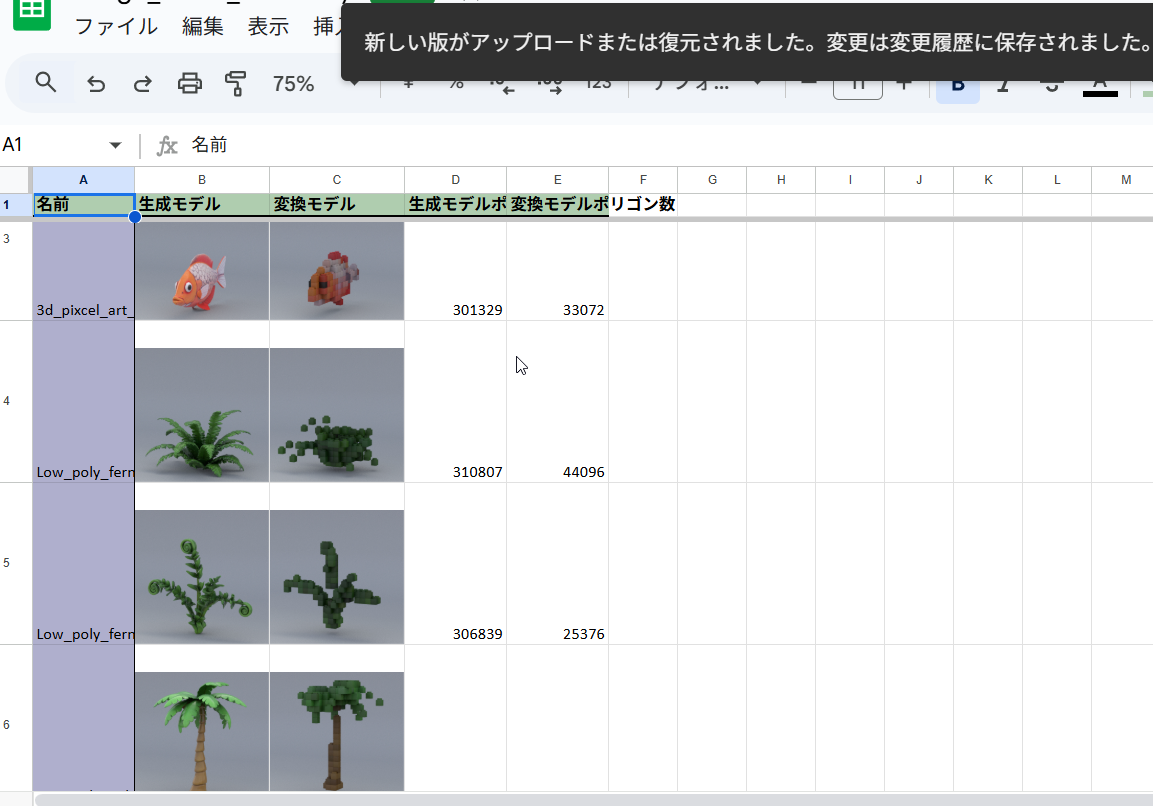Select column J header
The image size is (1153, 806).
(x=919, y=179)
